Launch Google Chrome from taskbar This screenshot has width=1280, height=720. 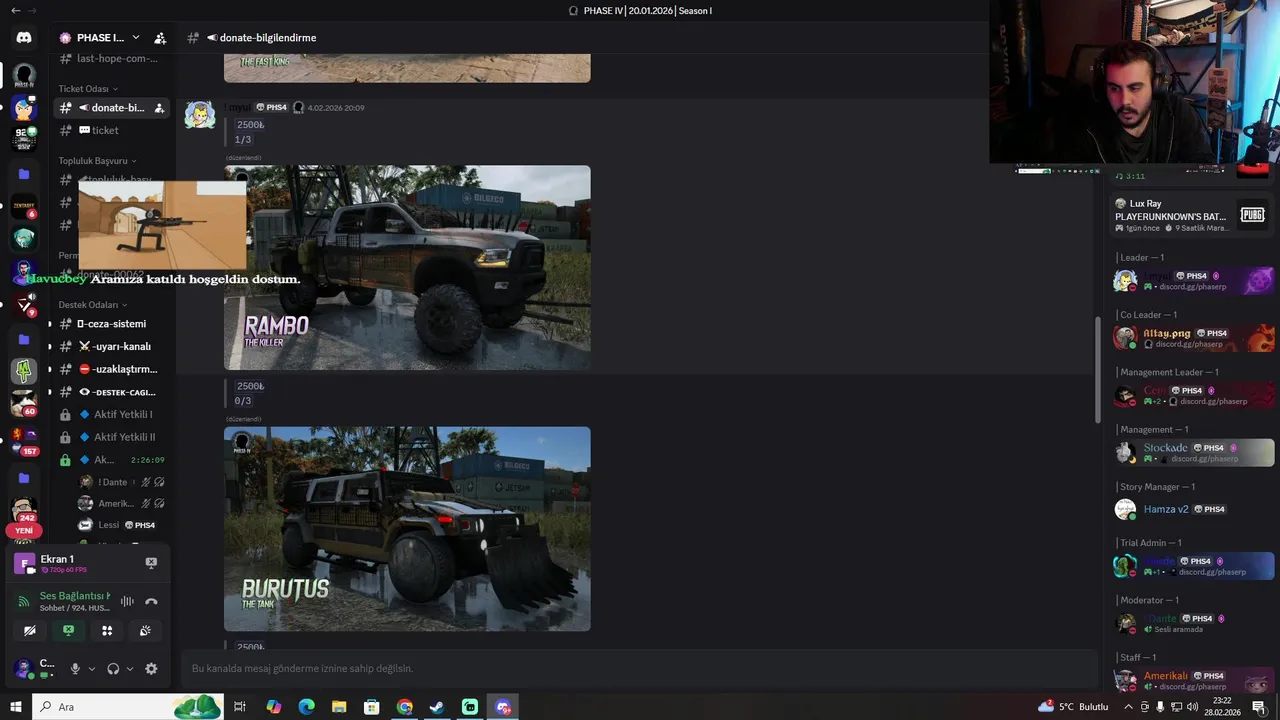coord(404,707)
